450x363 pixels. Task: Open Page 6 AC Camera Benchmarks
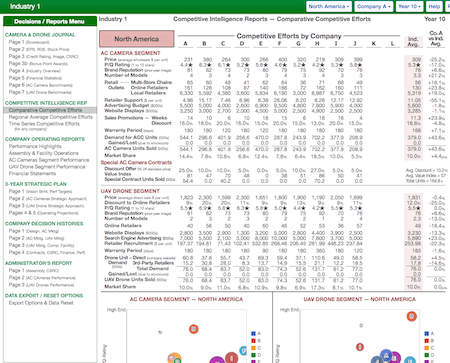[x=40, y=85]
